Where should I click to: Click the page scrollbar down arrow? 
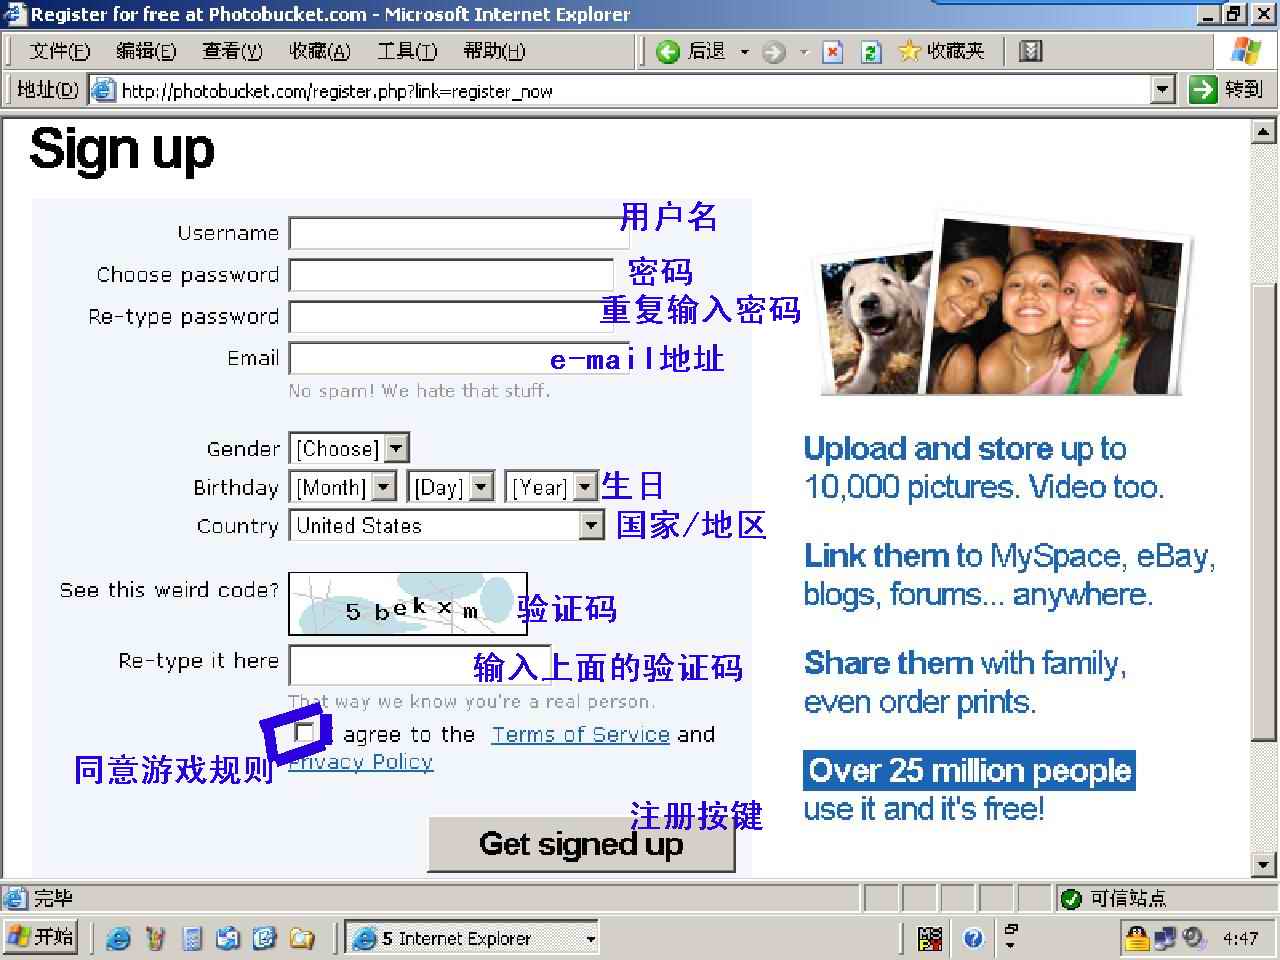pyautogui.click(x=1263, y=864)
